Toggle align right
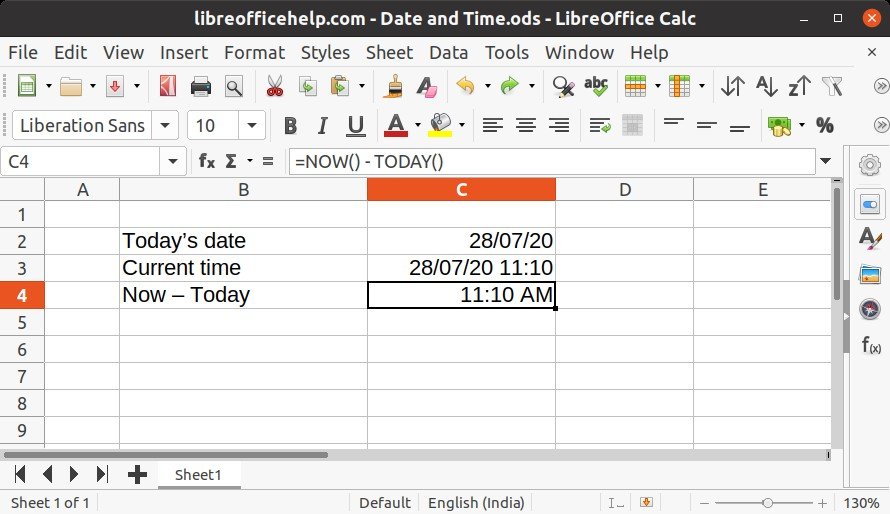The image size is (890, 514). (559, 125)
